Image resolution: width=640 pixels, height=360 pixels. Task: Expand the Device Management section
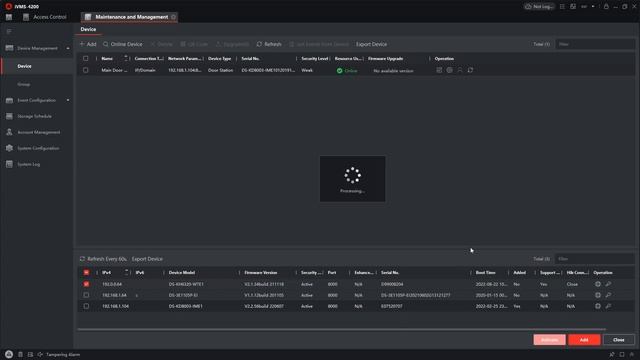[x=38, y=48]
